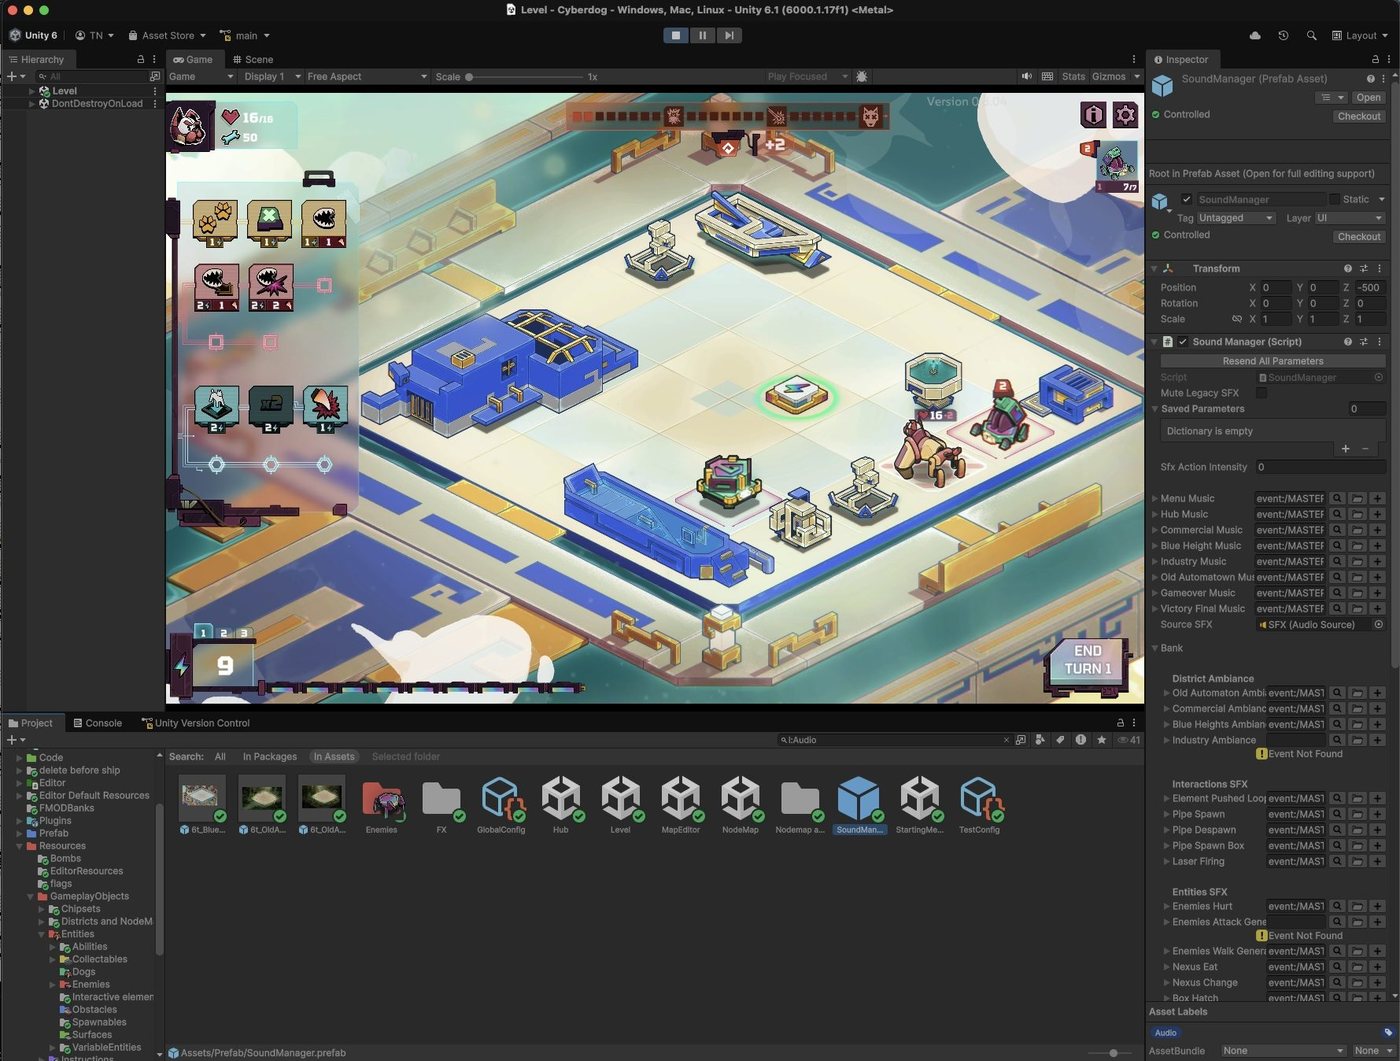Adjust the Game view Scale slider
Viewport: 1400px width, 1061px height.
click(525, 76)
